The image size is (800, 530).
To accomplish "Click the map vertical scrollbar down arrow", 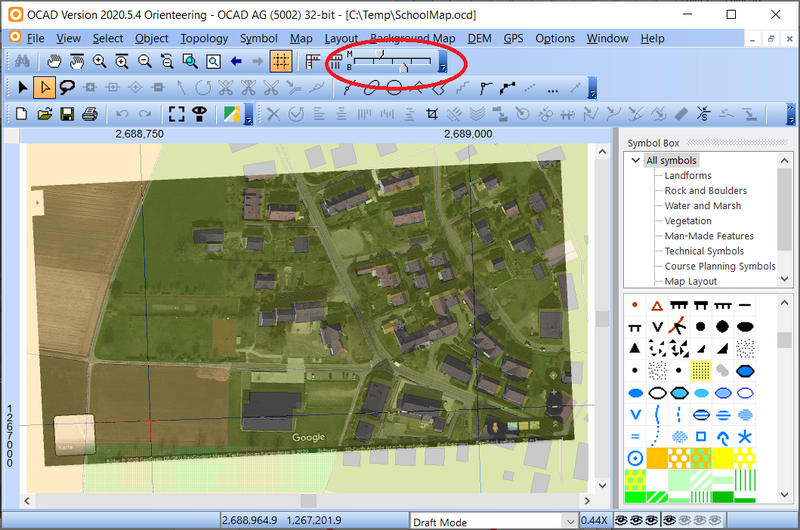I will (603, 485).
